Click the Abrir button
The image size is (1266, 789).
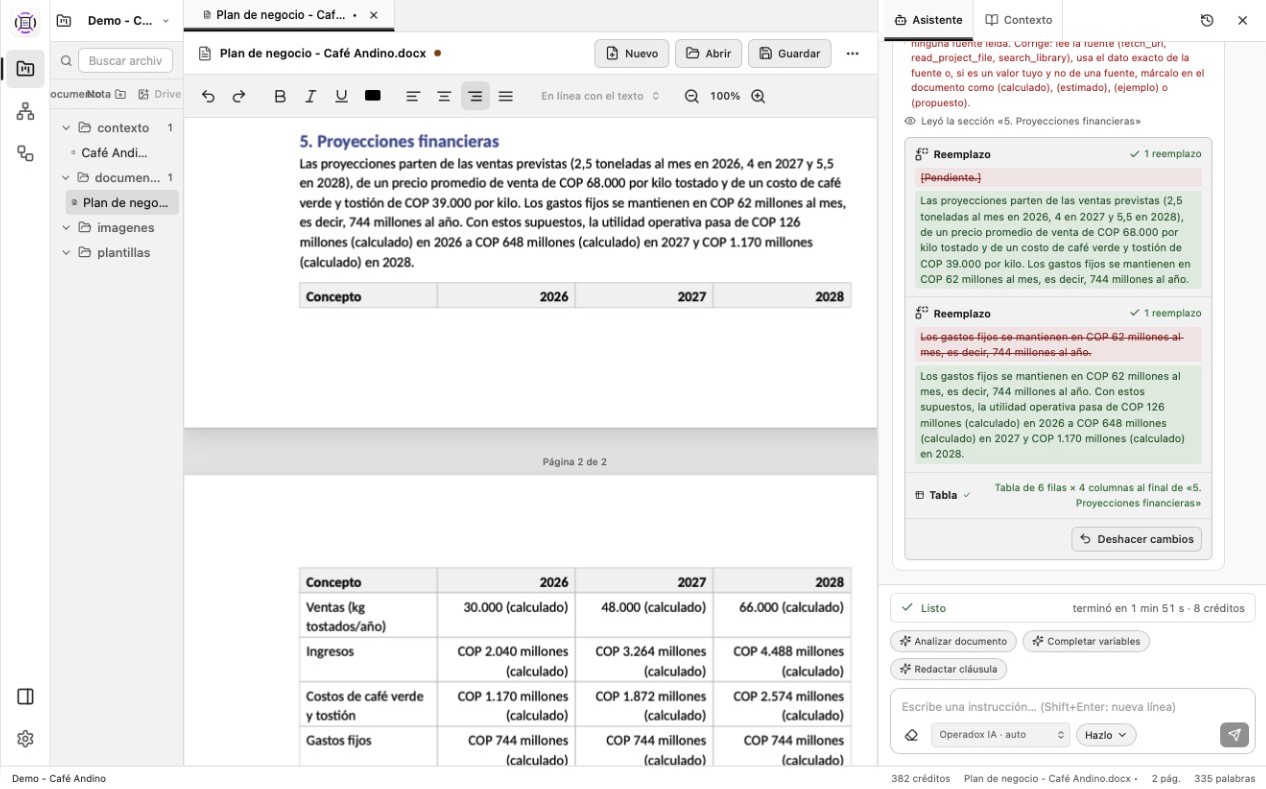click(709, 53)
